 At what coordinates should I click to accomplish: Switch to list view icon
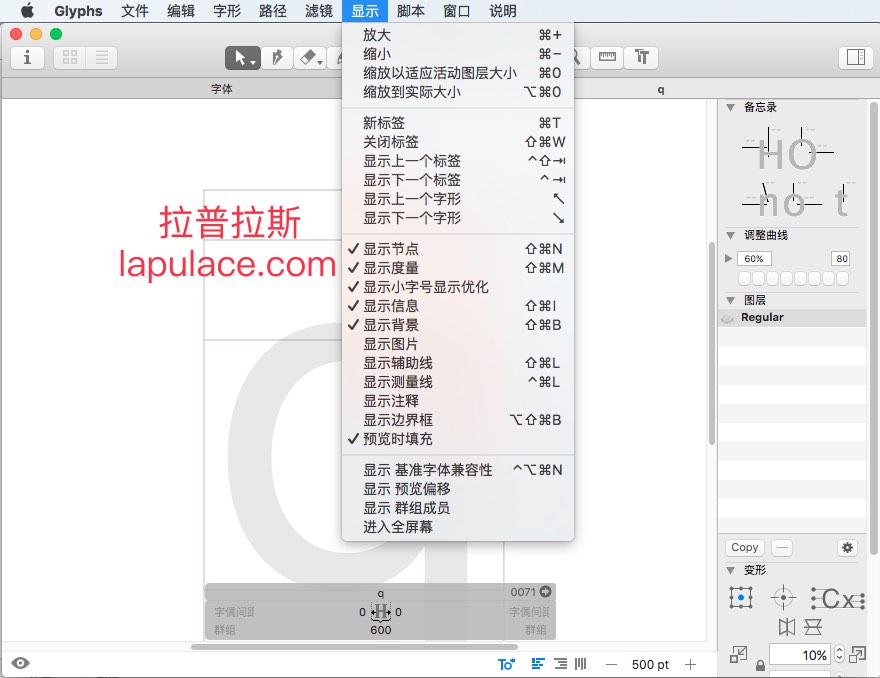[102, 58]
